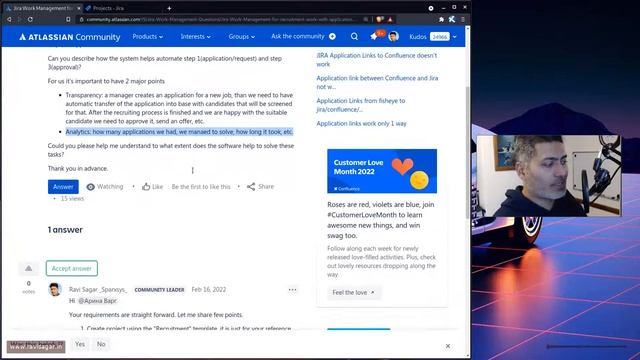The image size is (640, 360).
Task: Open Ravi Sagar _Sparxsys_ profile link
Action: (98, 289)
